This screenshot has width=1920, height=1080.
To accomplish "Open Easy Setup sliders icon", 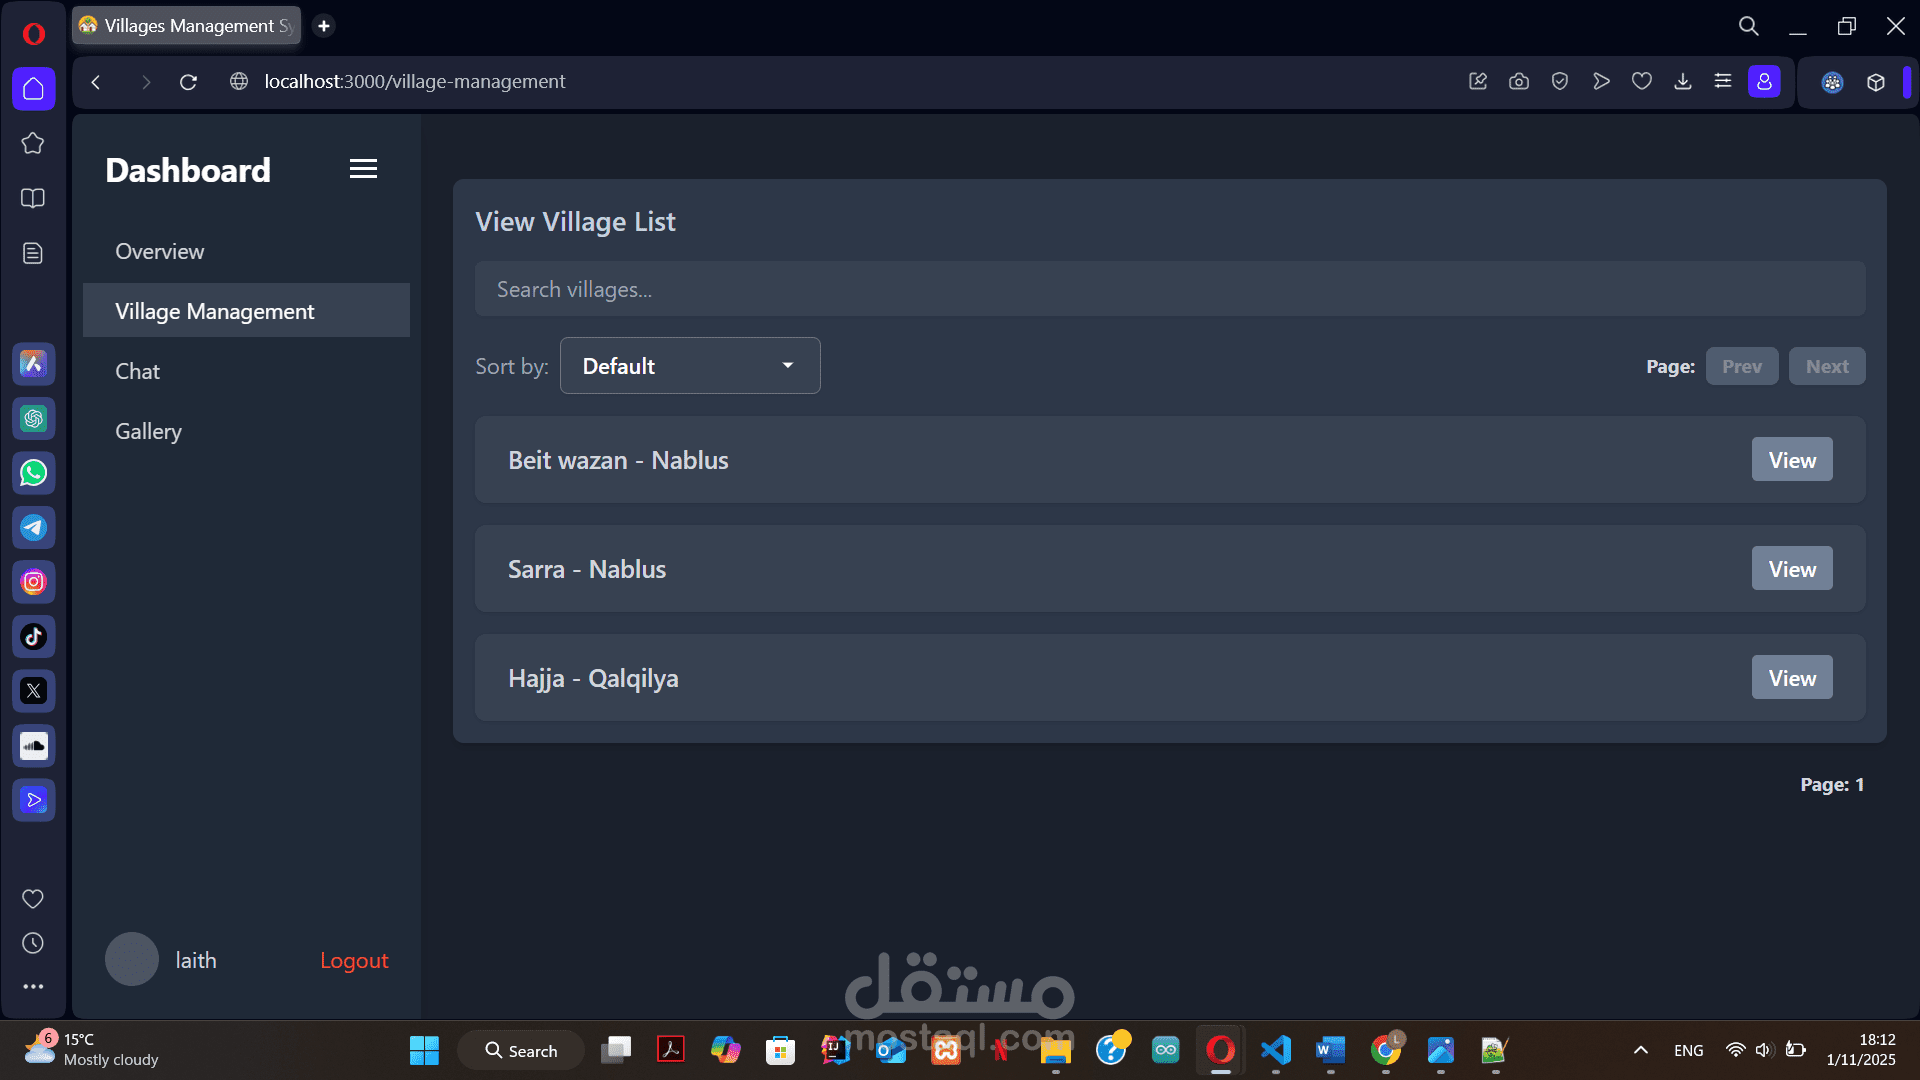I will 1723,82.
